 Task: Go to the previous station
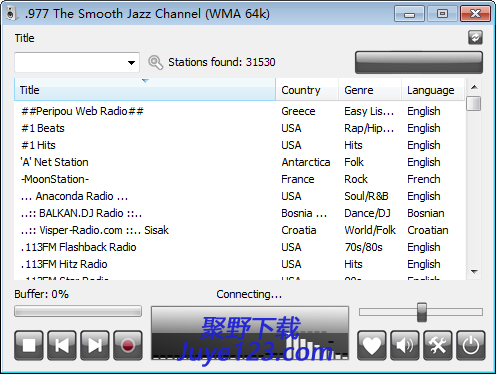tap(62, 345)
